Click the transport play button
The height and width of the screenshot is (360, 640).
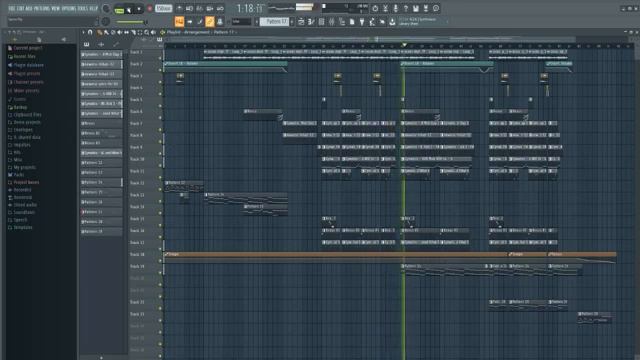click(129, 9)
